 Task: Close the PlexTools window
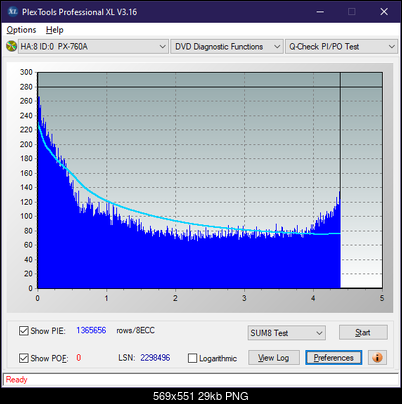[x=384, y=12]
